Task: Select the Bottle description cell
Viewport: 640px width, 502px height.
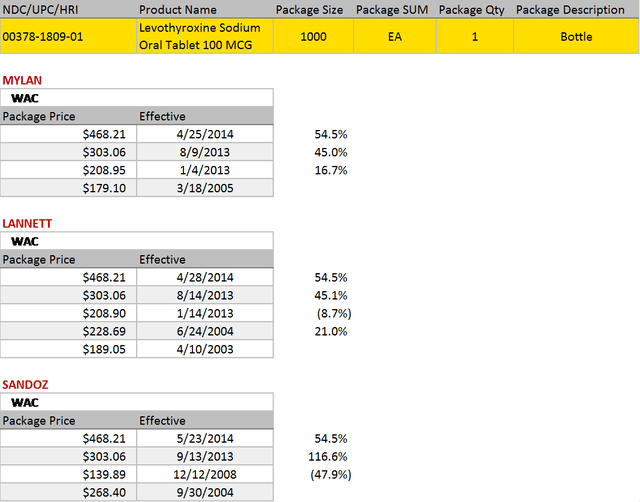Action: pyautogui.click(x=576, y=36)
